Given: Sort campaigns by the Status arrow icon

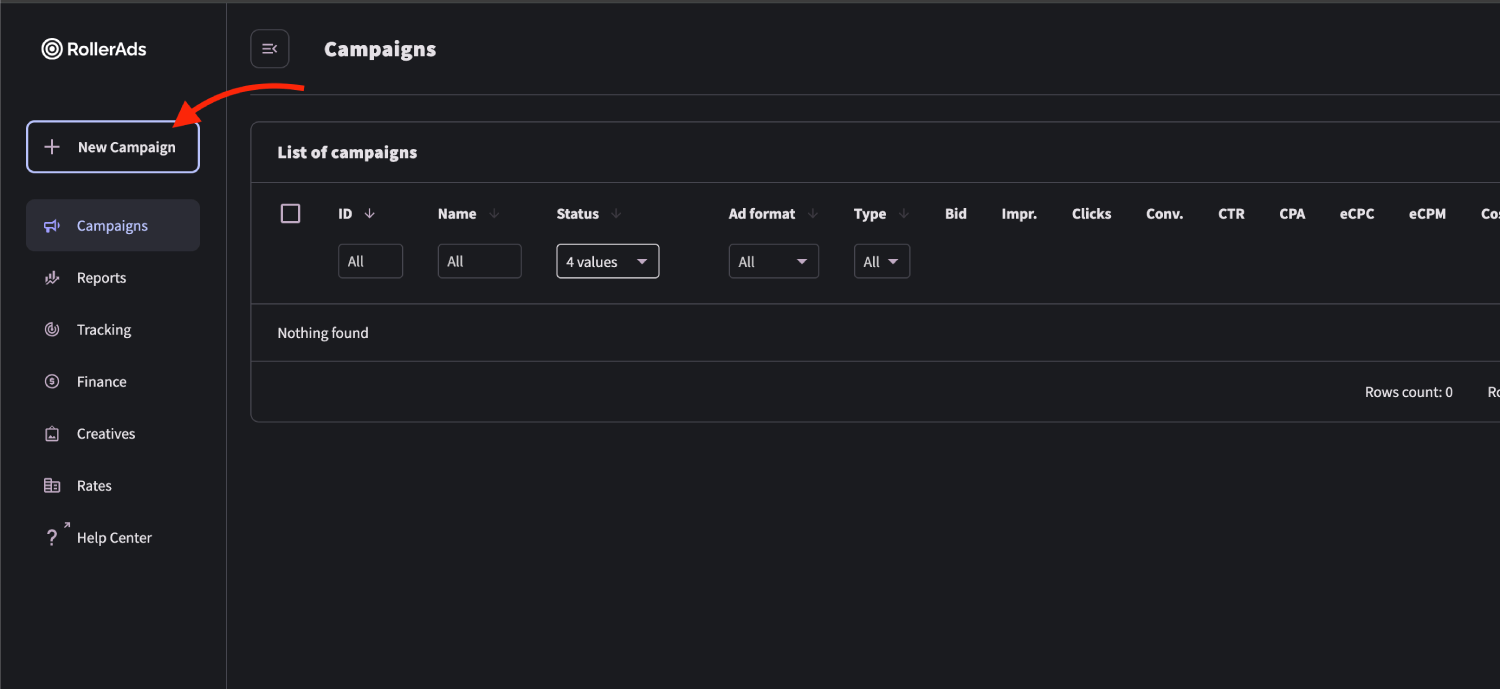Looking at the screenshot, I should coord(616,214).
